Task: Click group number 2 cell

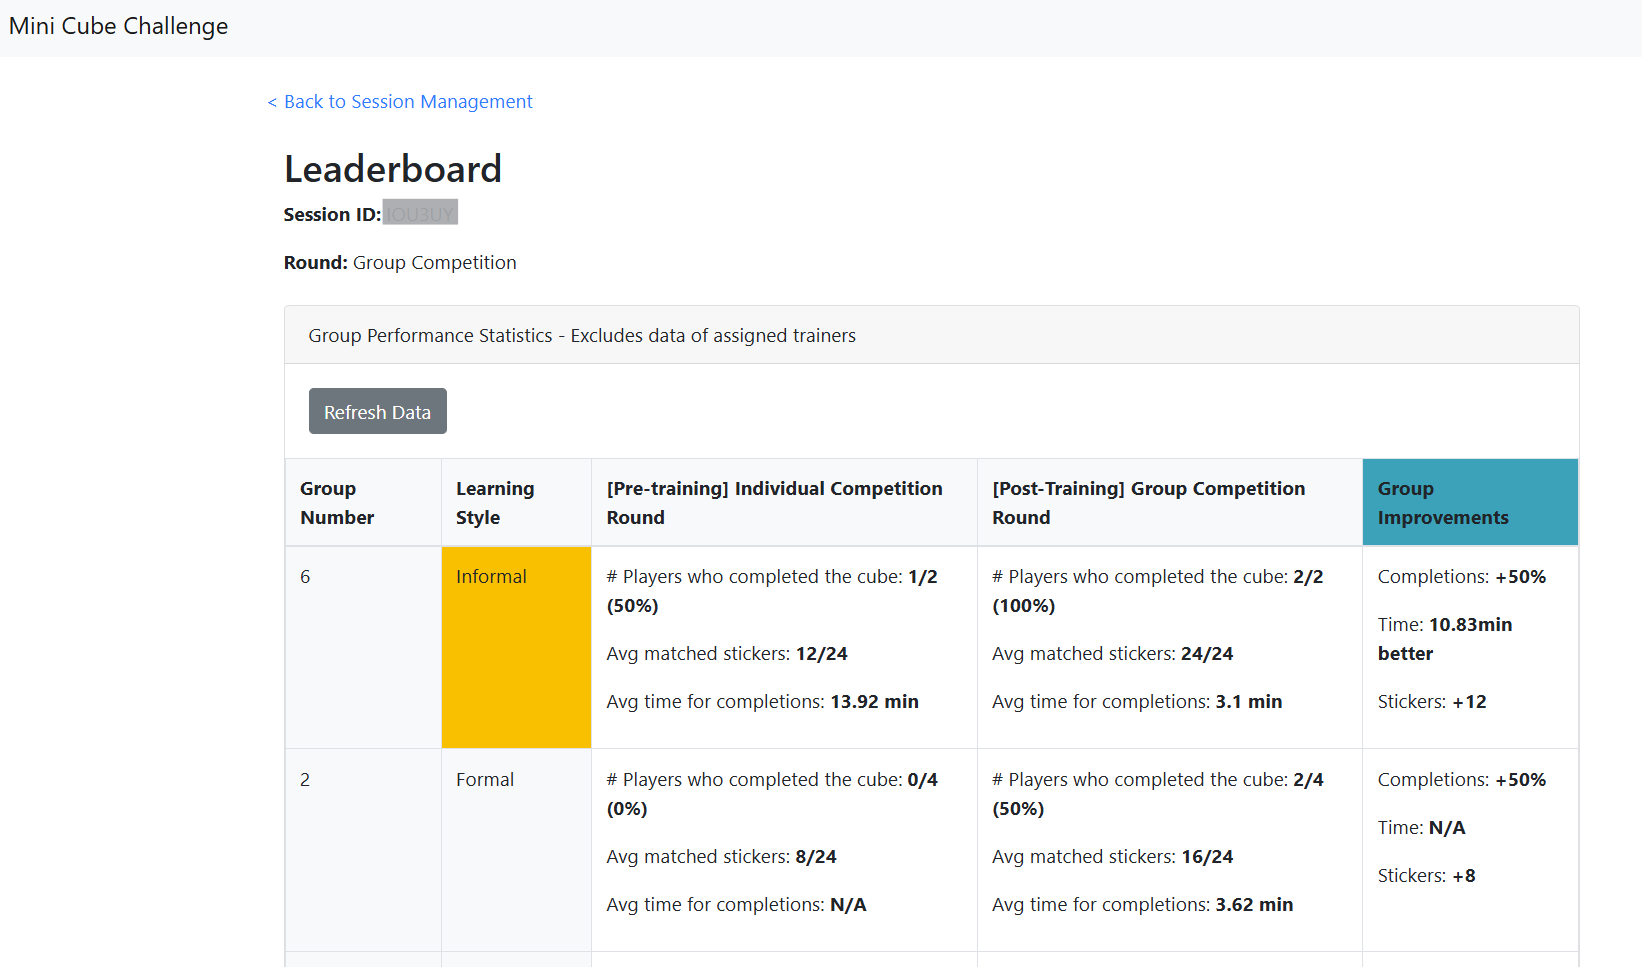Action: 363,850
